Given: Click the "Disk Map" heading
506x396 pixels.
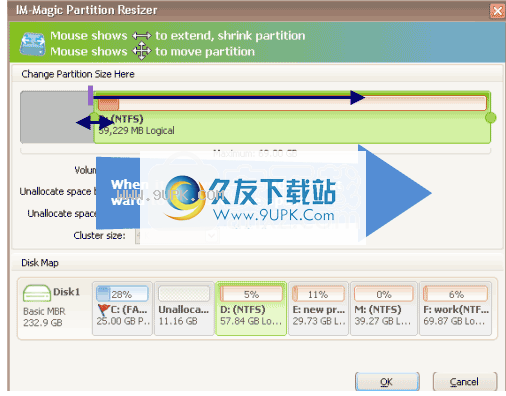Looking at the screenshot, I should point(40,263).
